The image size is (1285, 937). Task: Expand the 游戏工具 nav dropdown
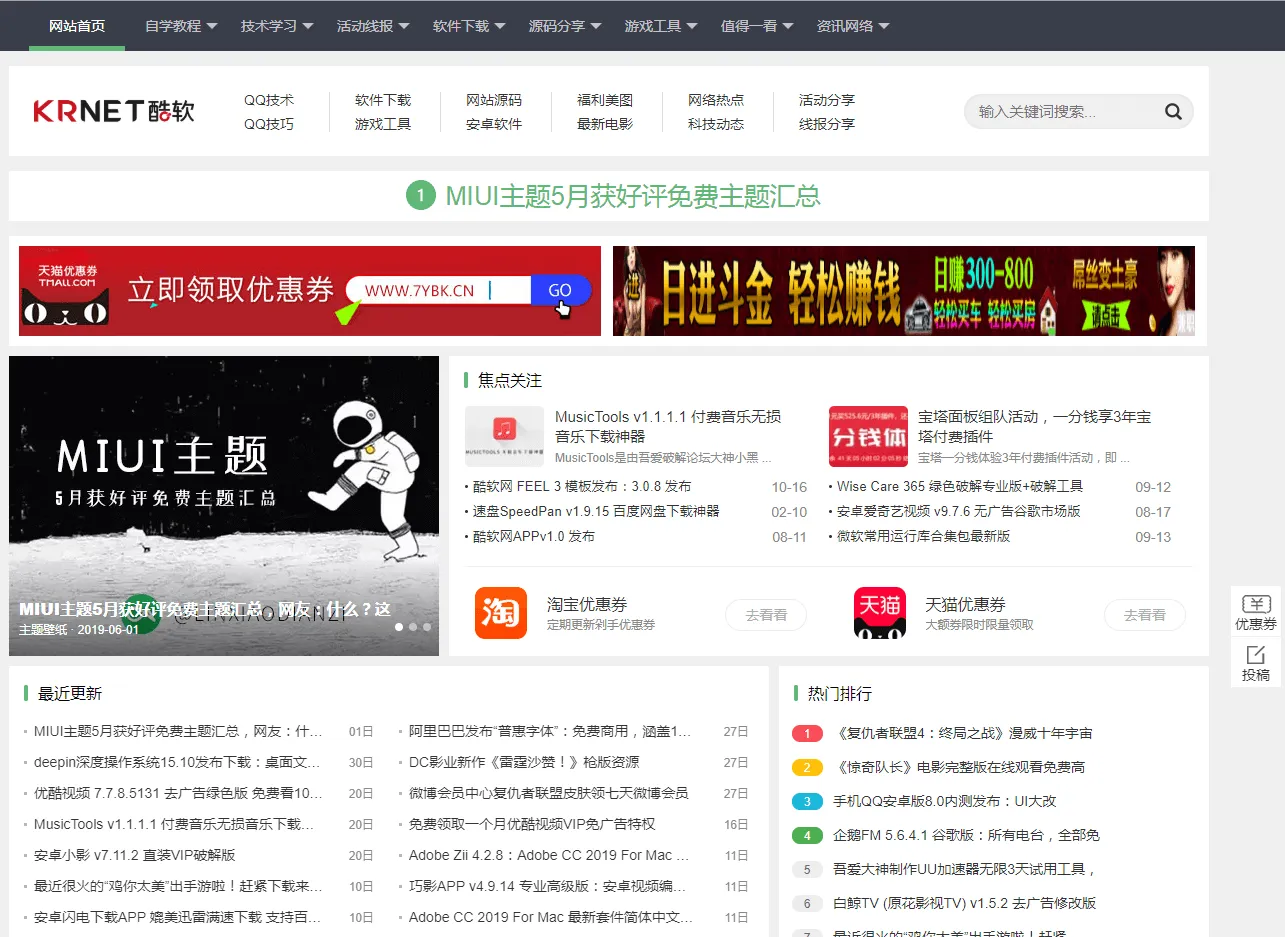tap(661, 26)
